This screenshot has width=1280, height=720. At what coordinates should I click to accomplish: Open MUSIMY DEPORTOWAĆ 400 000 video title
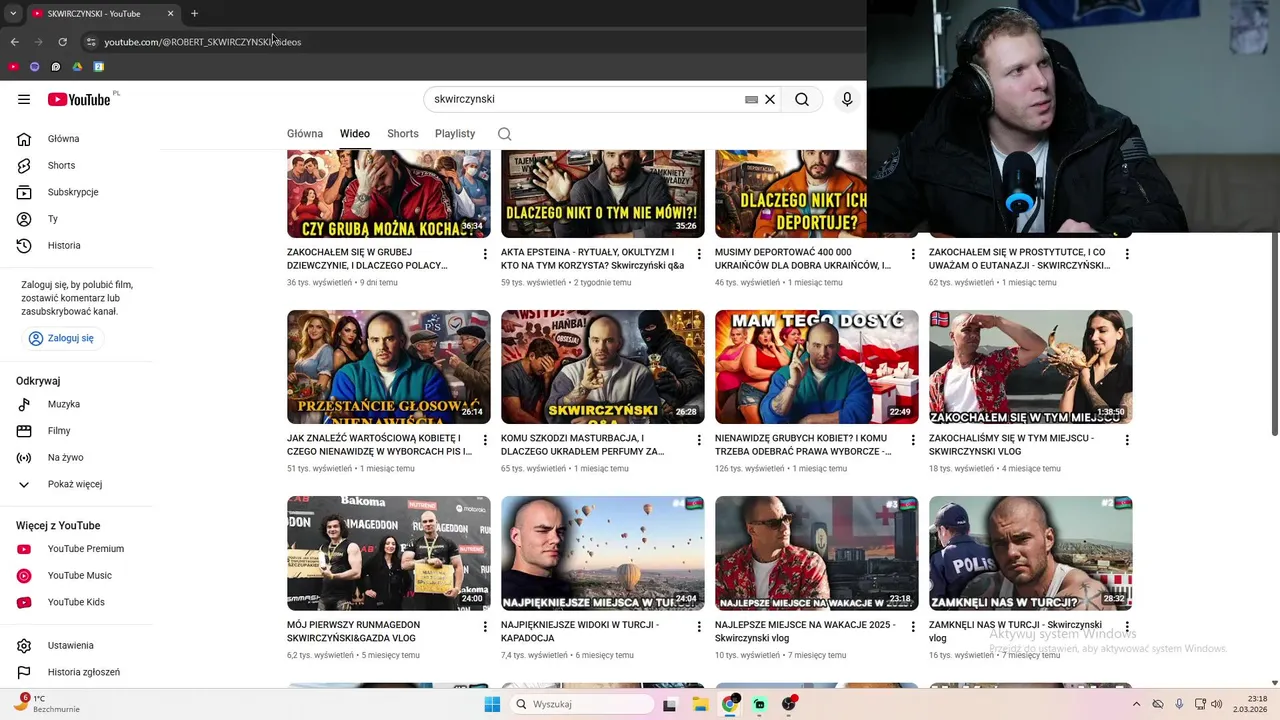[x=803, y=259]
